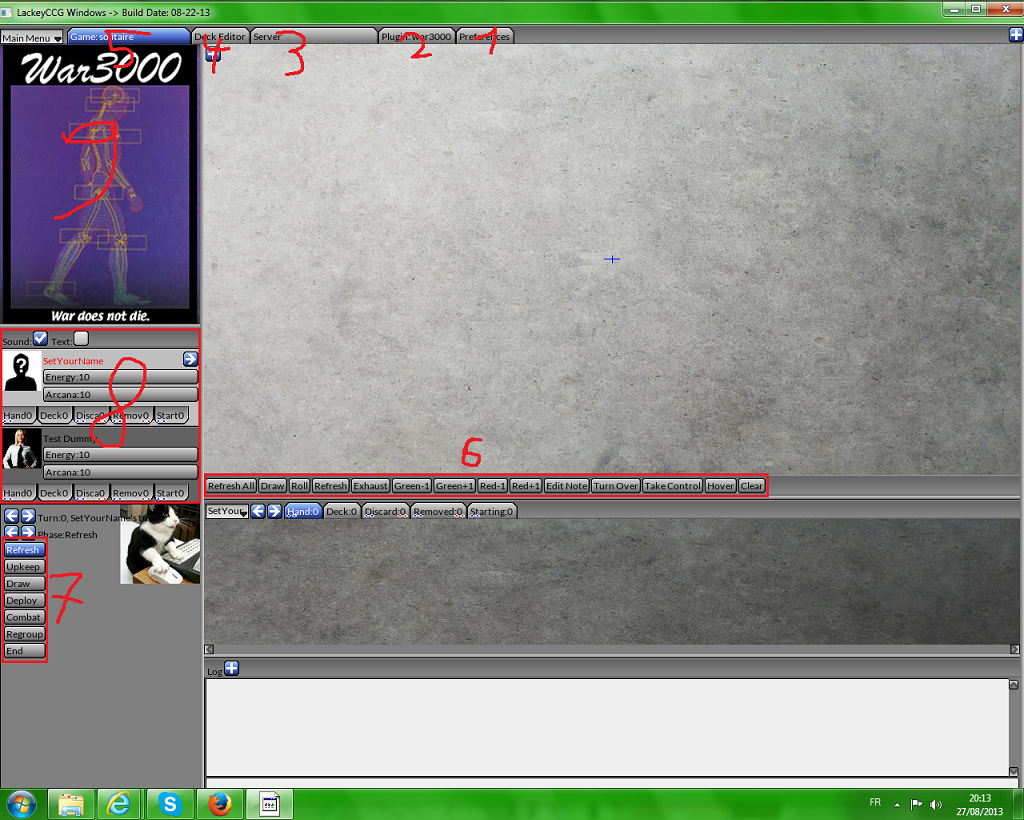Select the Discard:0 tab in the hand panel

coord(385,511)
